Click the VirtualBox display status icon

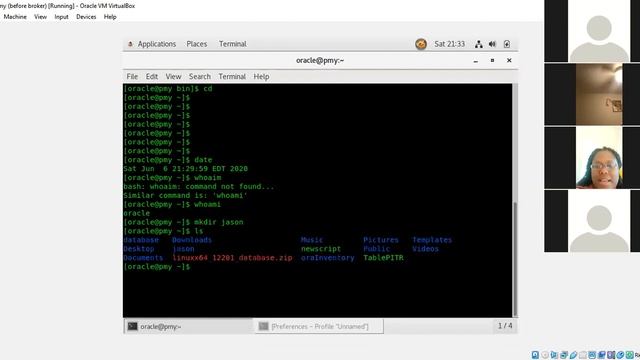pos(592,355)
